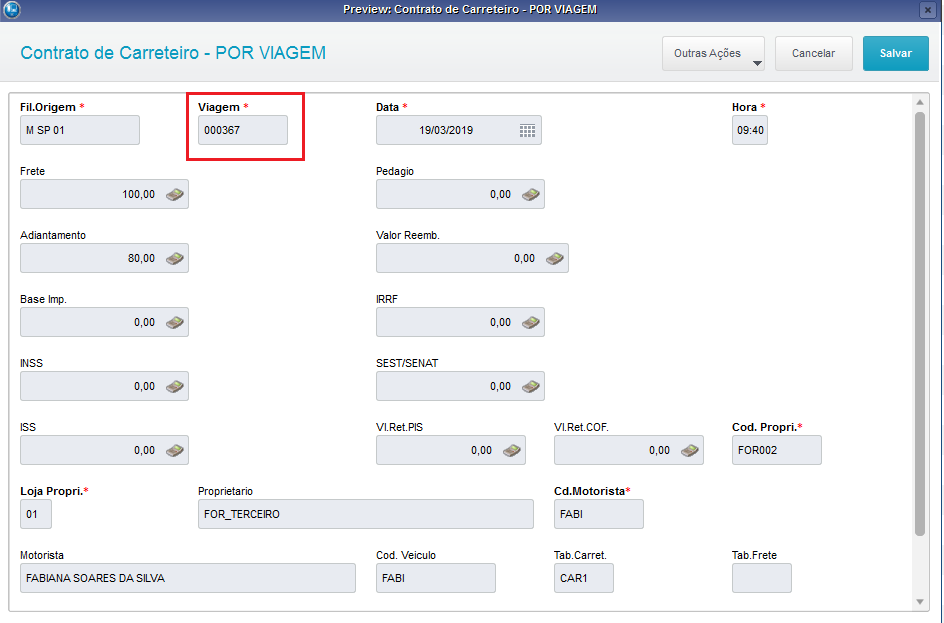944x623 pixels.
Task: Open calculator icon in SEST/SENAT field
Action: coord(530,386)
